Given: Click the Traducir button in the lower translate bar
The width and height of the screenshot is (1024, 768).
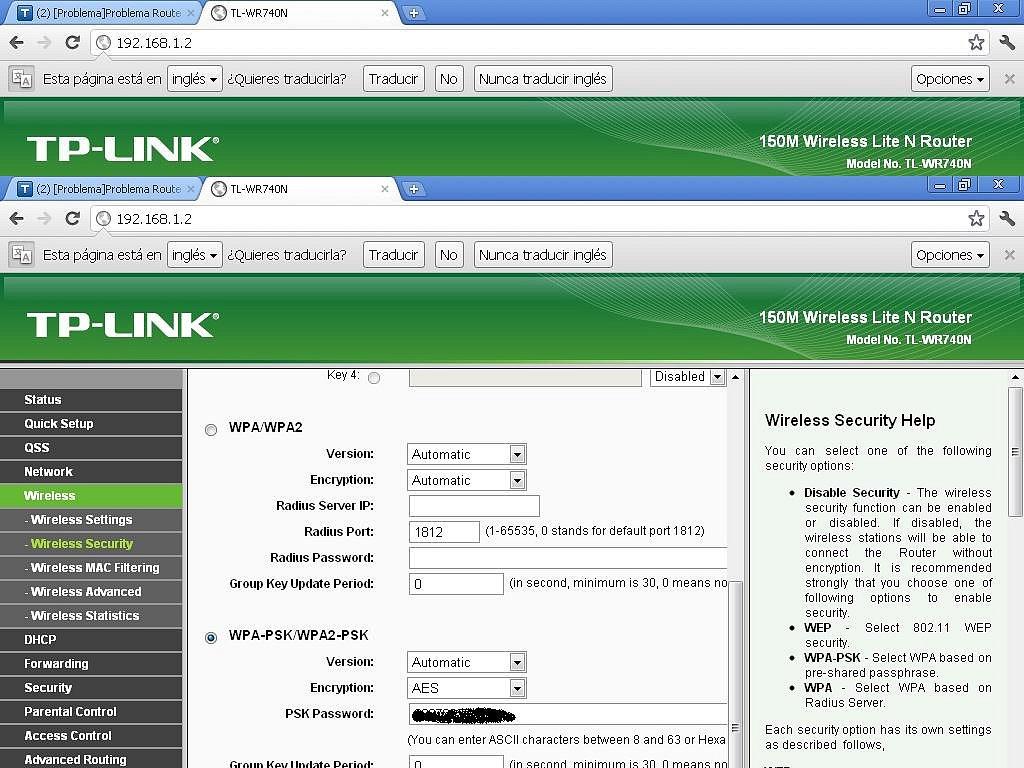Looking at the screenshot, I should 393,255.
